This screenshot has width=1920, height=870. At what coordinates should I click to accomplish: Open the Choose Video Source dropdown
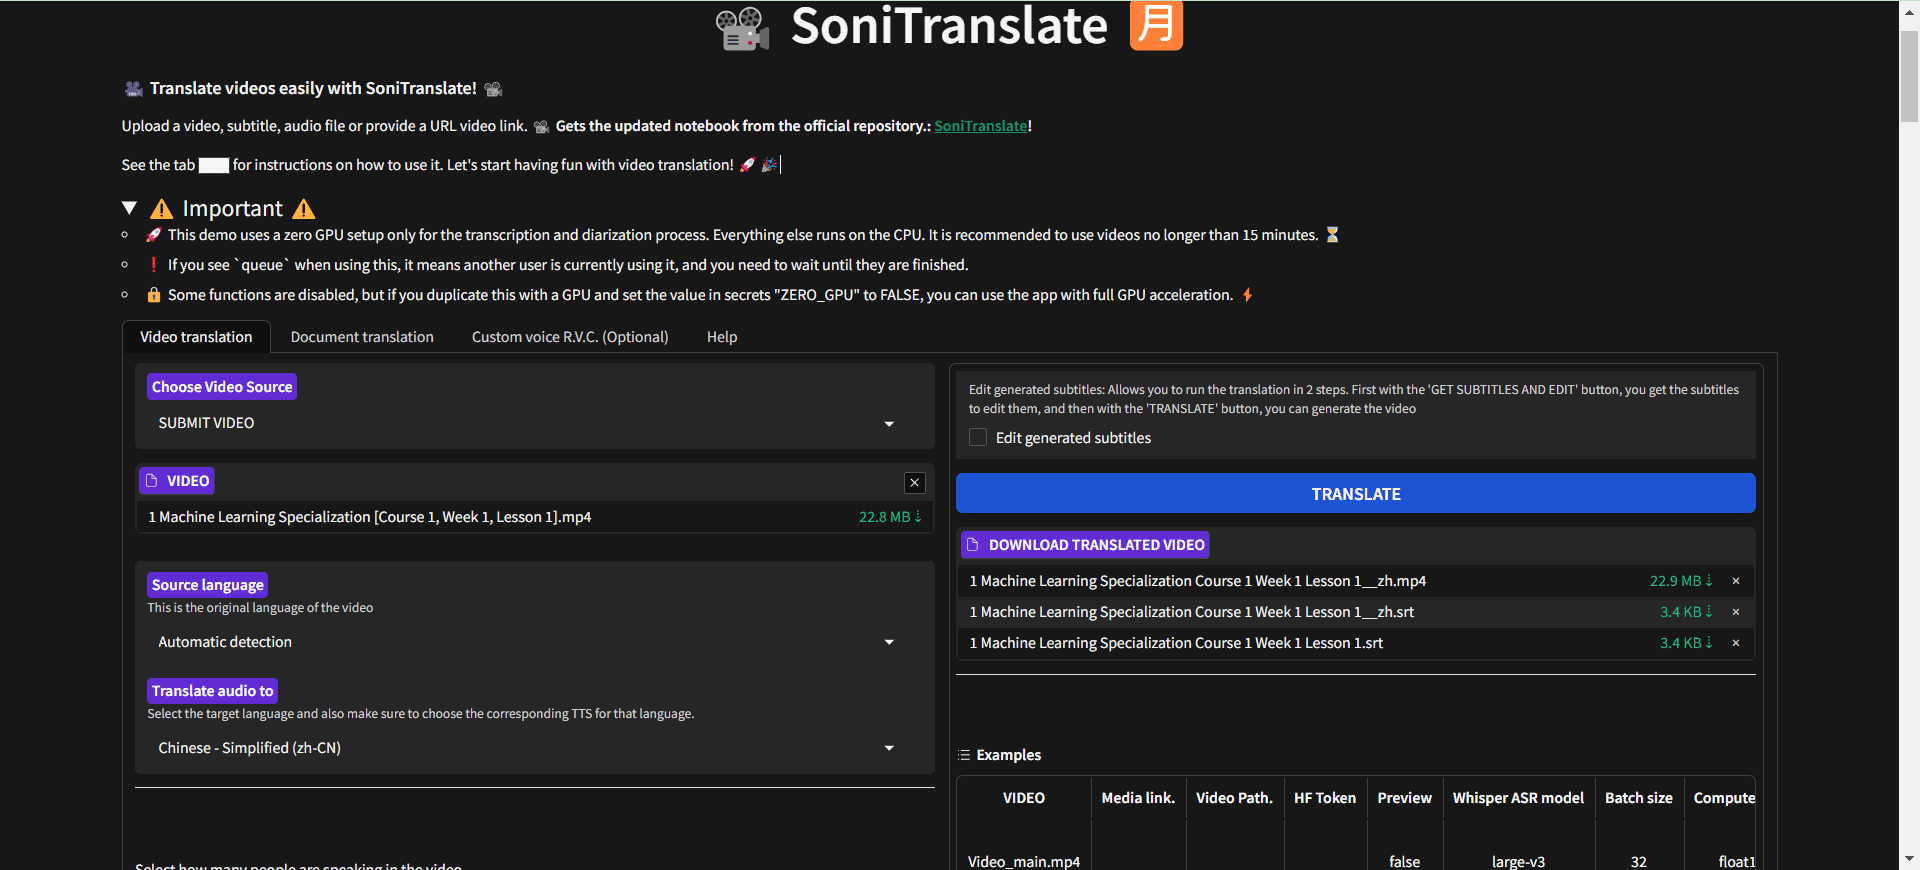(888, 424)
